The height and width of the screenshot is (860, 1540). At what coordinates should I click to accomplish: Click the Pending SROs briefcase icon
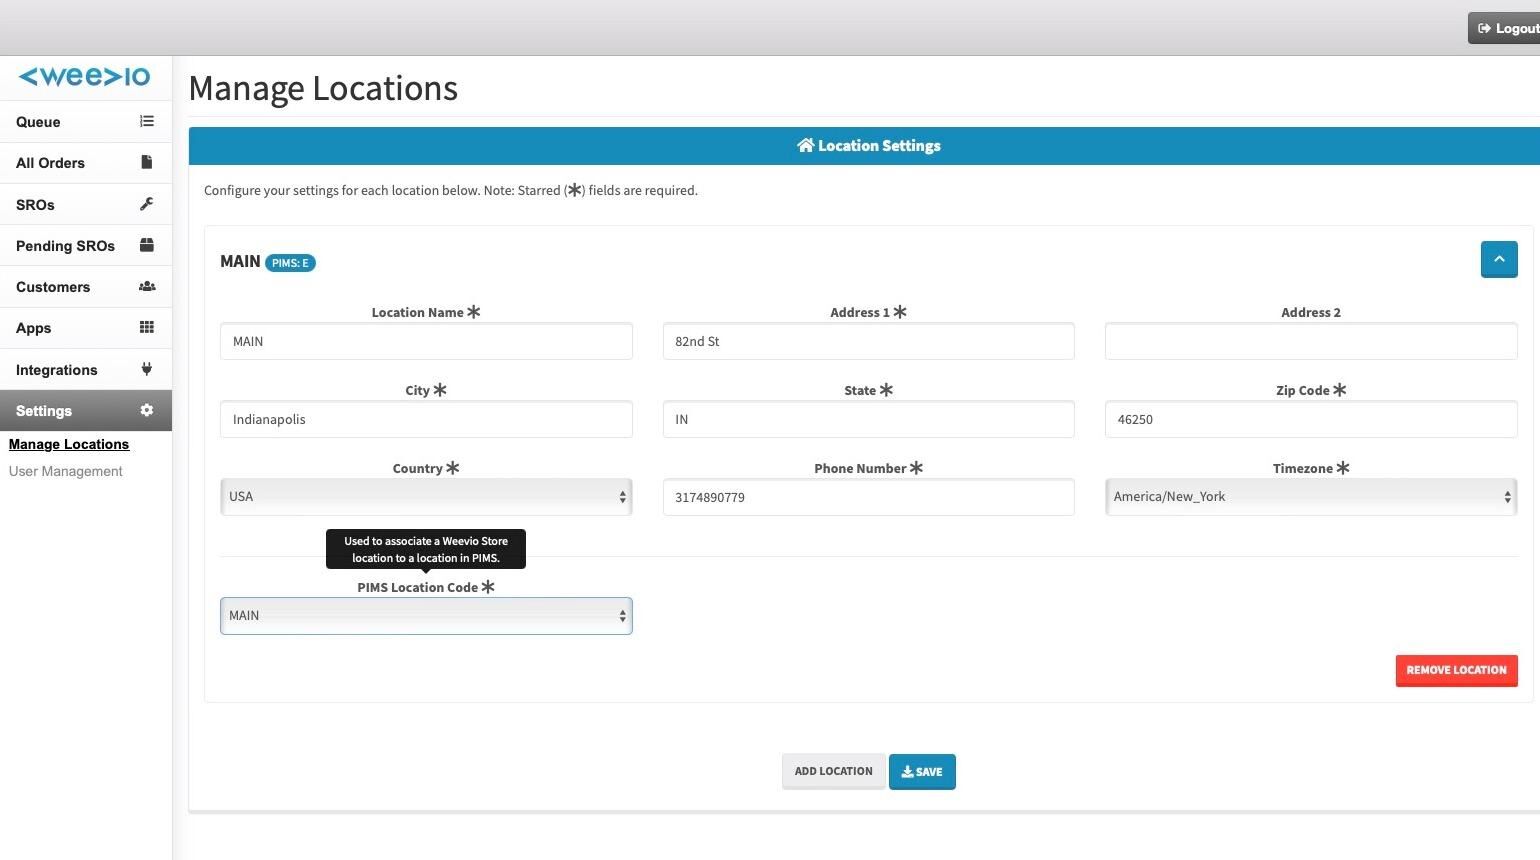click(147, 245)
